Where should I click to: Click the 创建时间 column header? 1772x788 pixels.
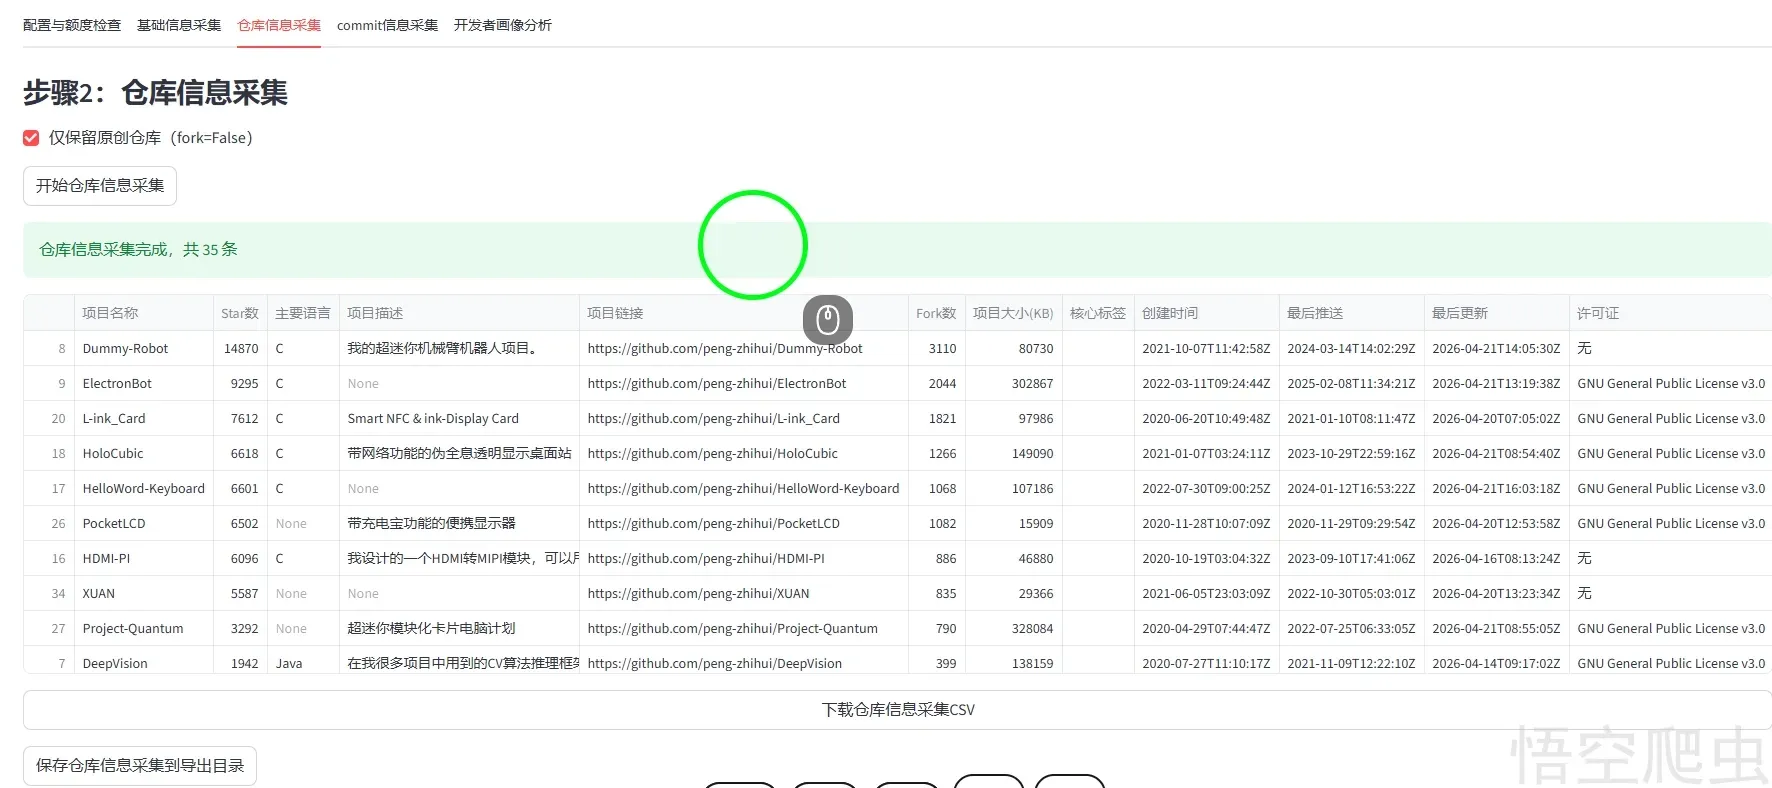point(1170,313)
